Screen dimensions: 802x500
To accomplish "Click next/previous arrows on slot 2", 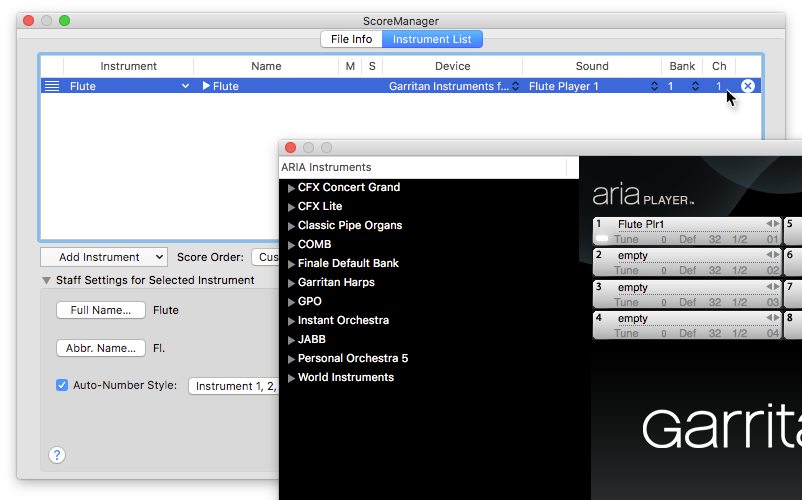I will [772, 254].
